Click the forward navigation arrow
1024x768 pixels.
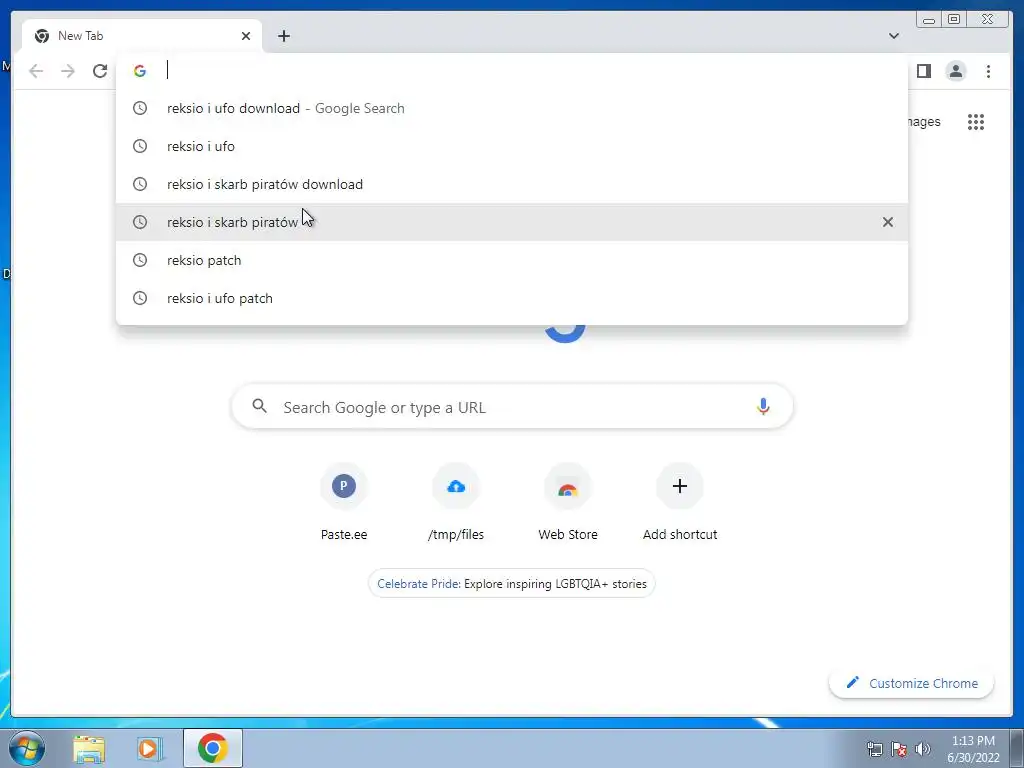tap(68, 71)
